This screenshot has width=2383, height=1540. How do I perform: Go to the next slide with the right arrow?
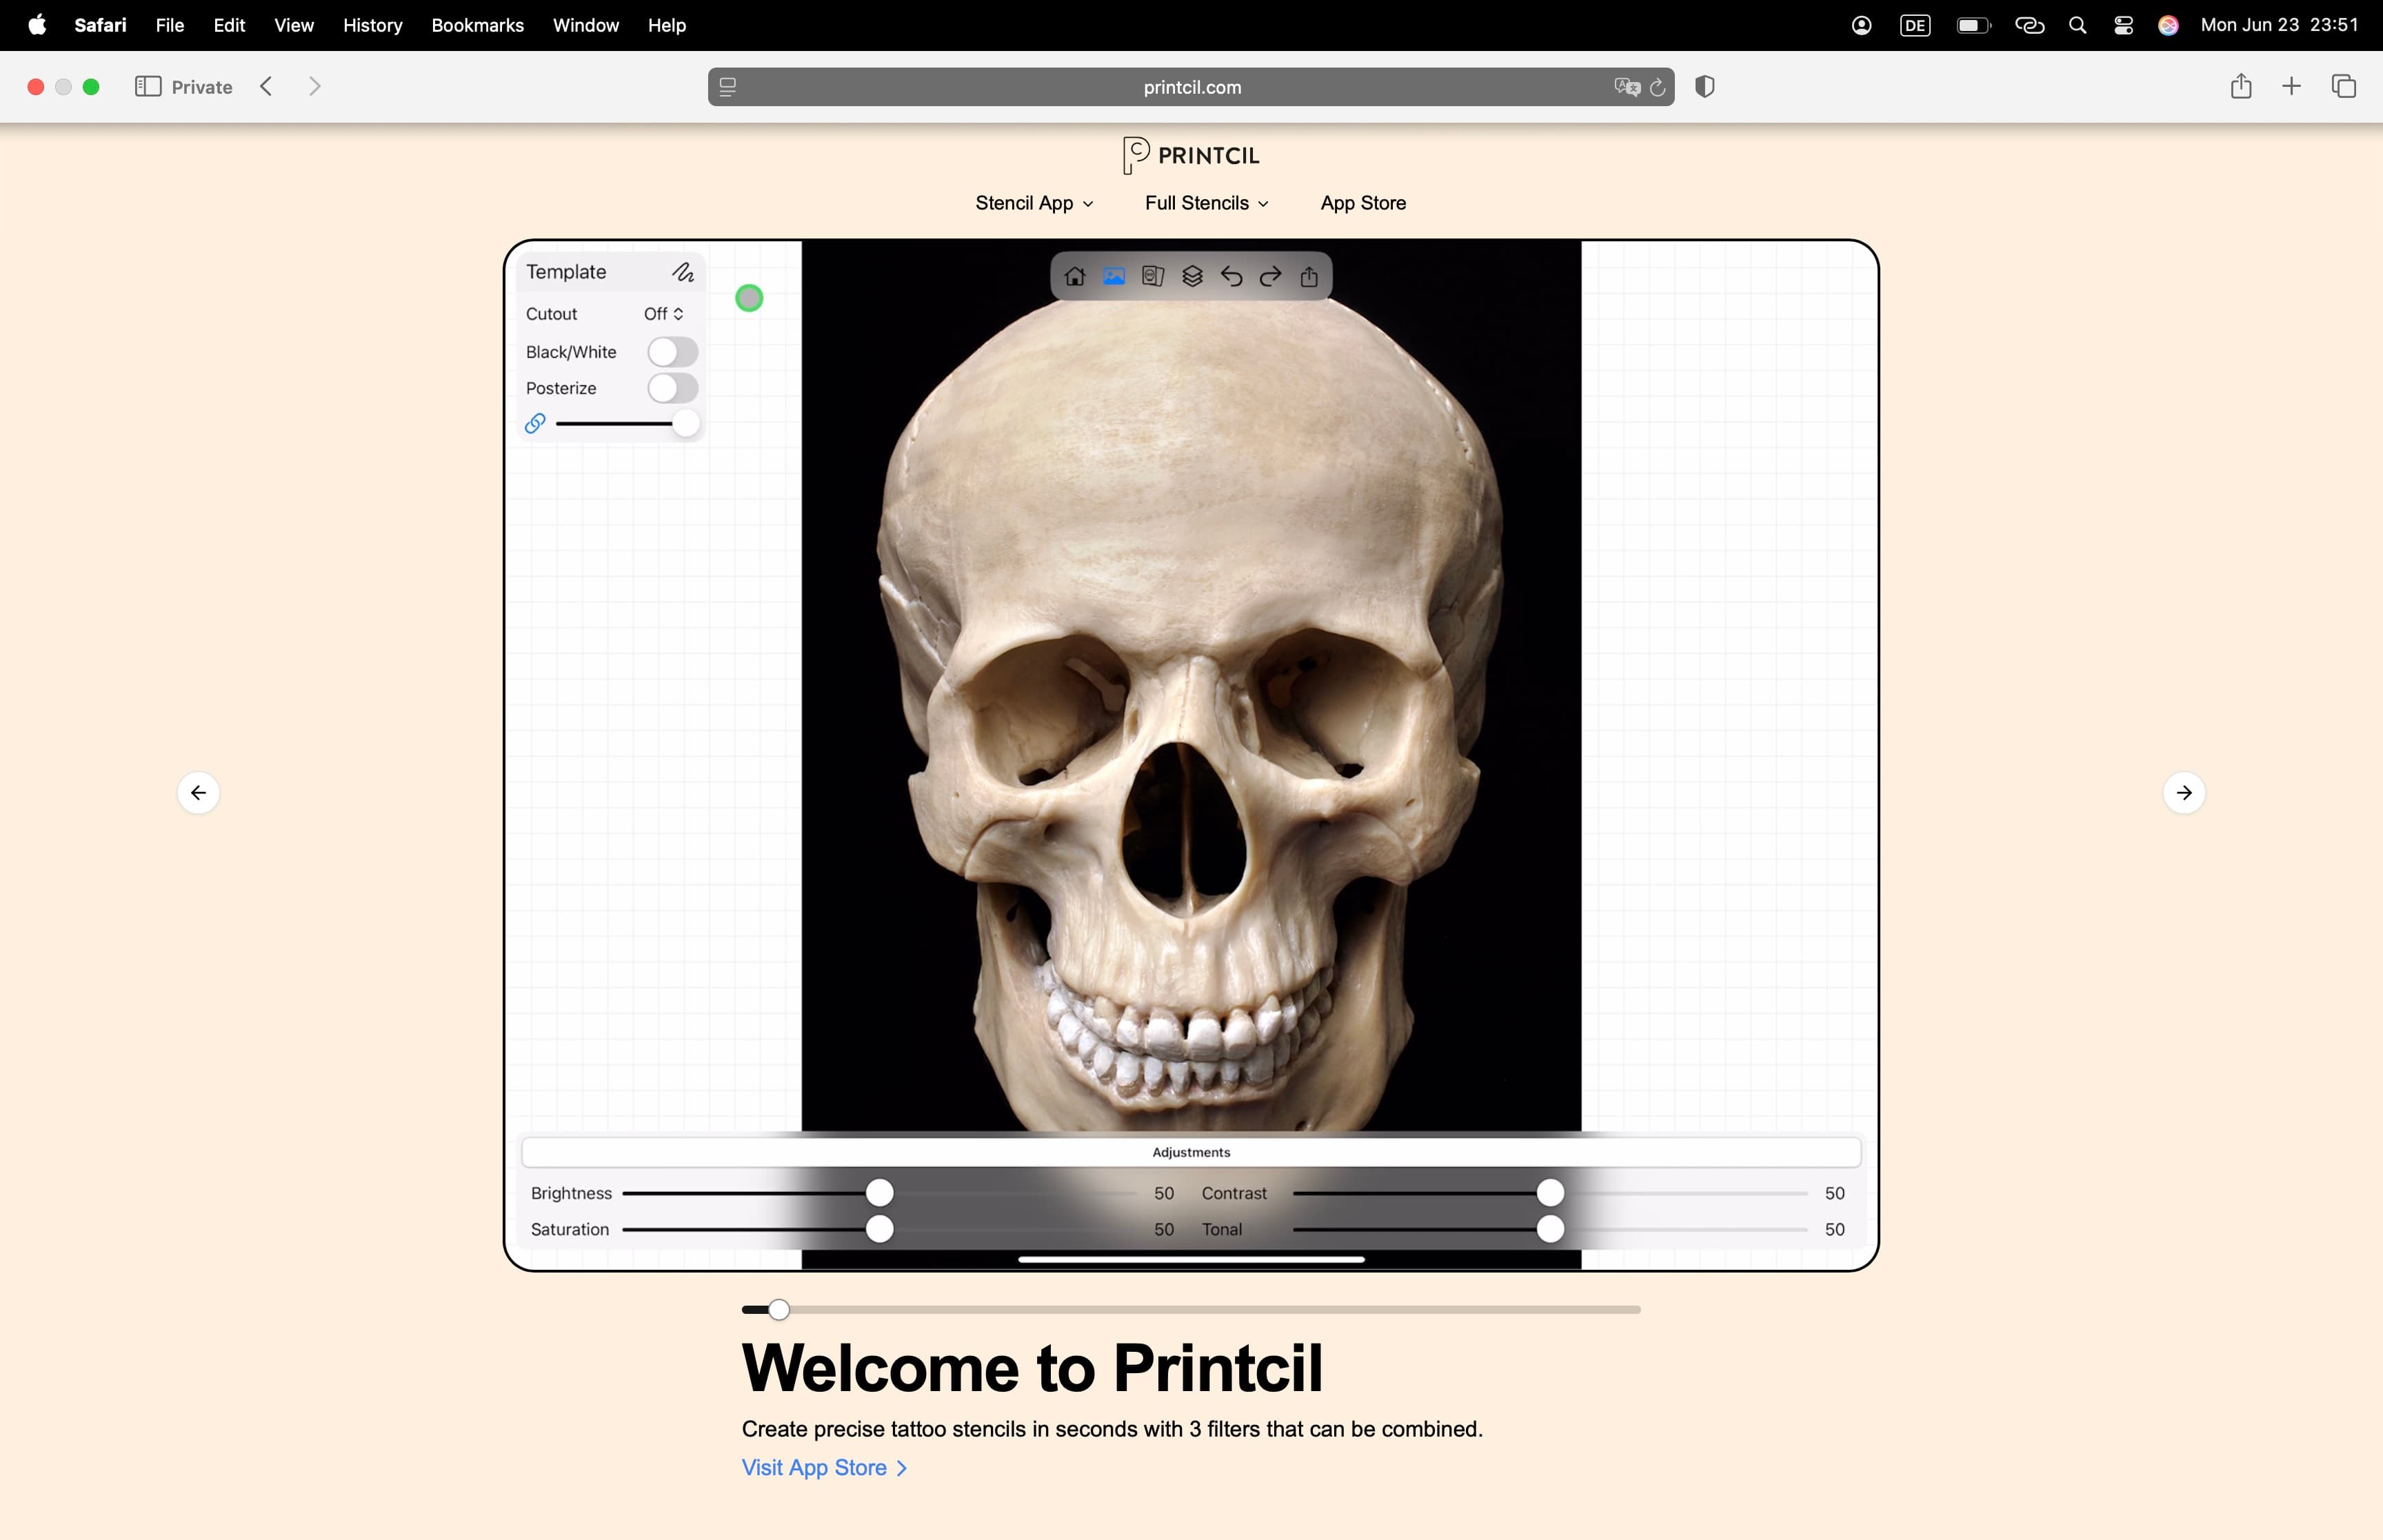[x=2184, y=793]
